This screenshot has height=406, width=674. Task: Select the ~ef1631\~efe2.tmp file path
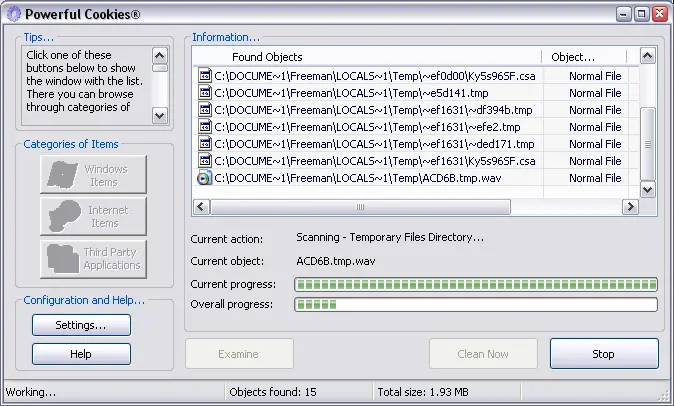pos(367,127)
